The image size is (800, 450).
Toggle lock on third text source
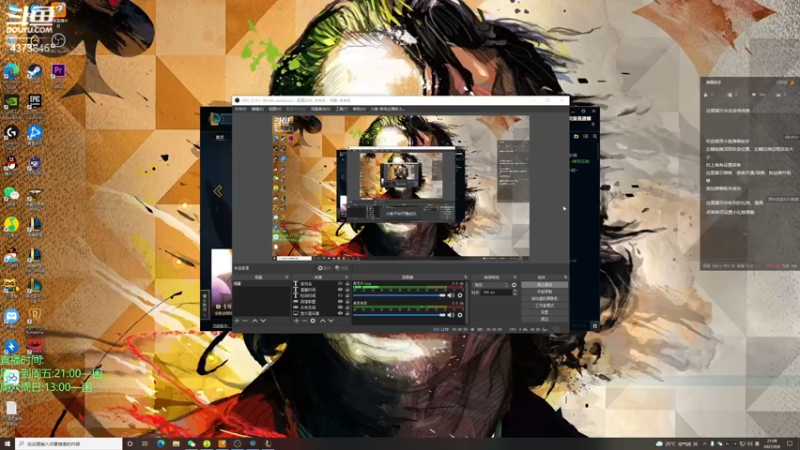tap(347, 295)
